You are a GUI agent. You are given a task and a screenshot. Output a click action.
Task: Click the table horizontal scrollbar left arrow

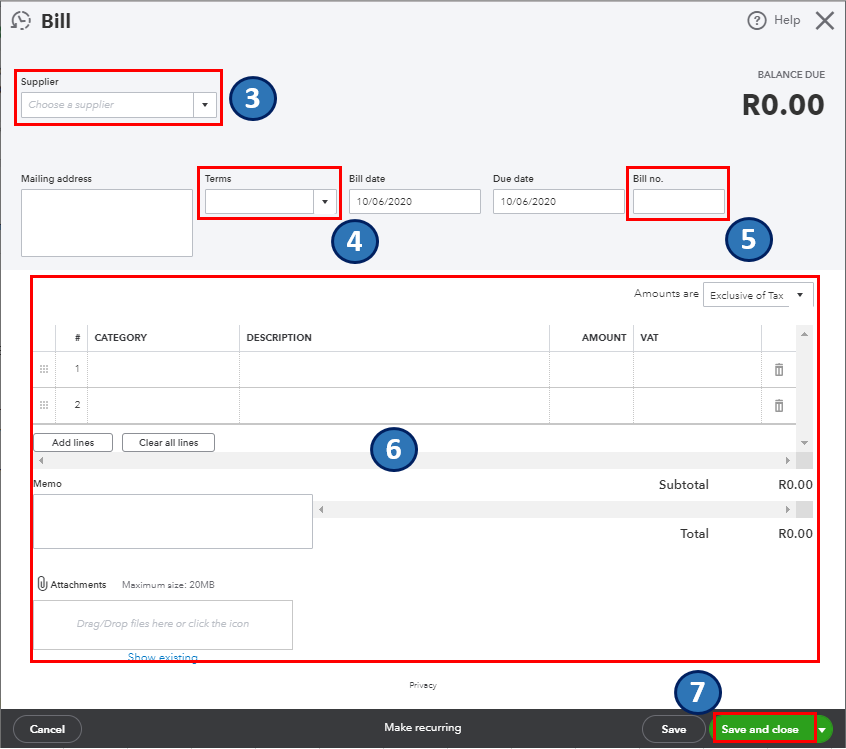click(x=41, y=460)
